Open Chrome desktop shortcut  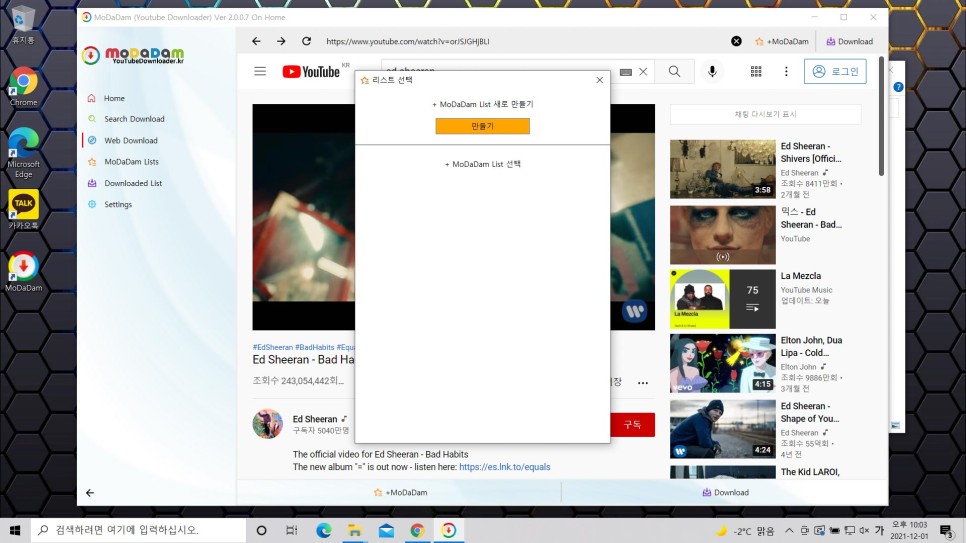tap(23, 86)
